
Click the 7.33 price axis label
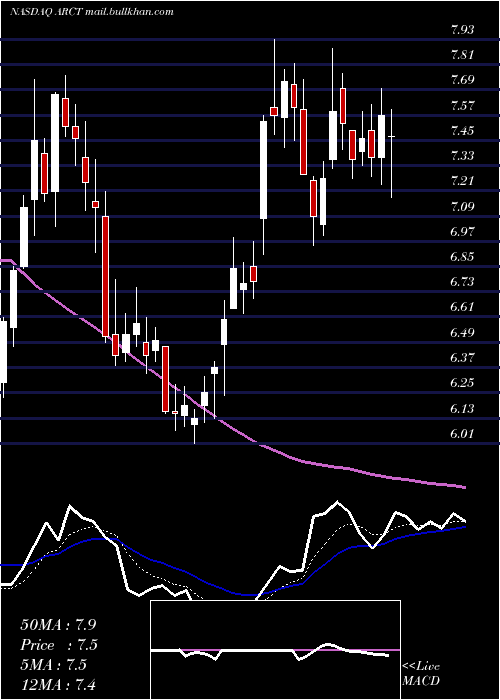462,156
